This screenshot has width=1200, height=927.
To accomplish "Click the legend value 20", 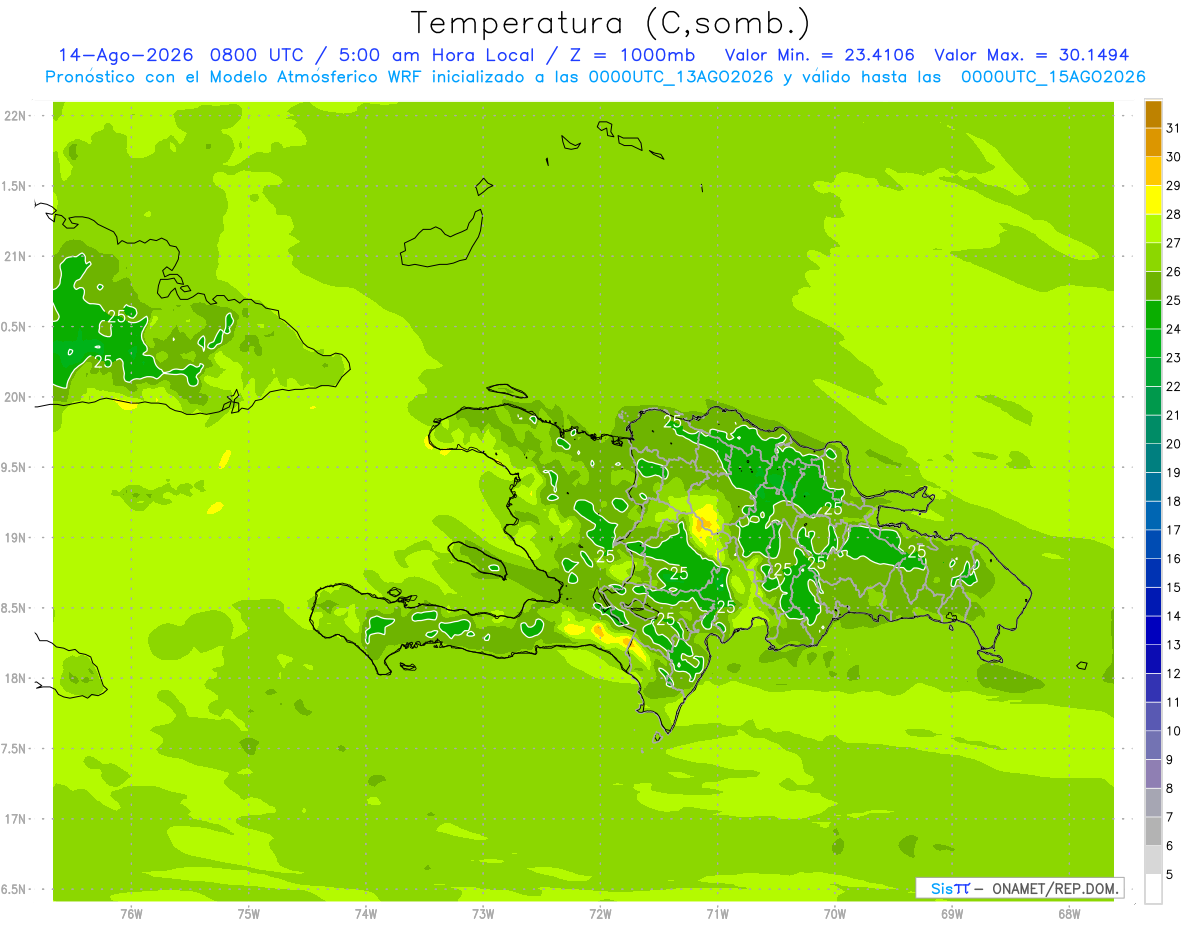I will (1173, 444).
